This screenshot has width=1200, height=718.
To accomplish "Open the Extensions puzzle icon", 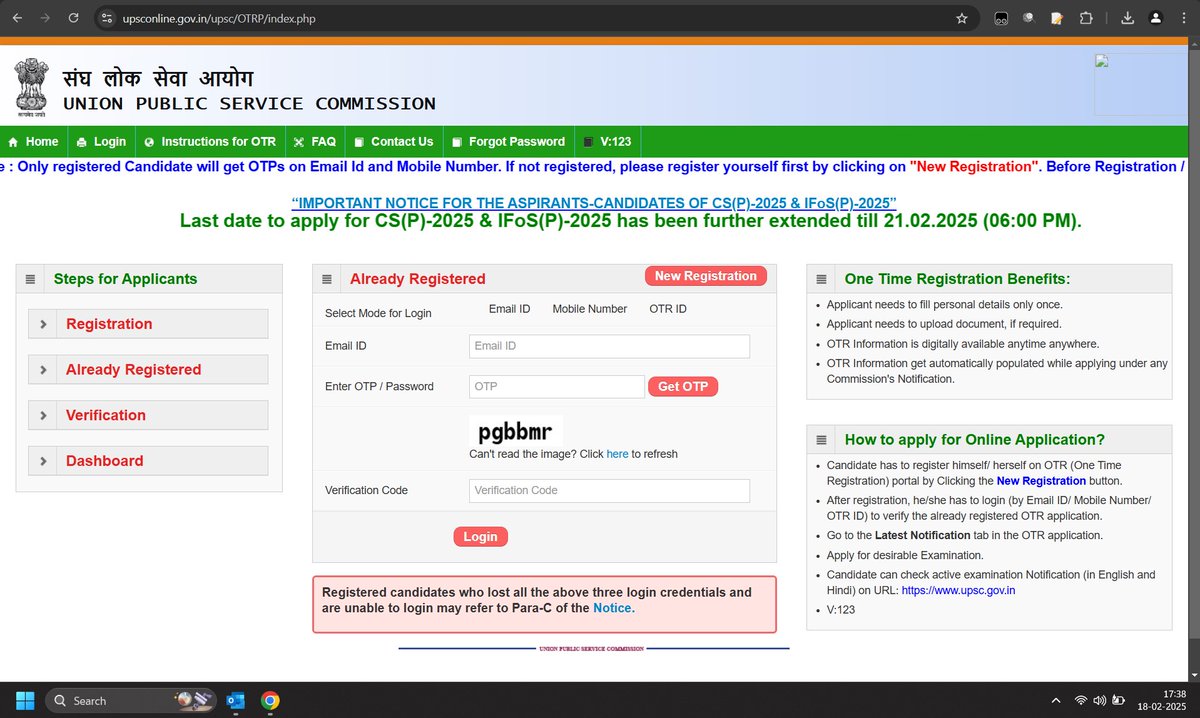I will 1086,18.
